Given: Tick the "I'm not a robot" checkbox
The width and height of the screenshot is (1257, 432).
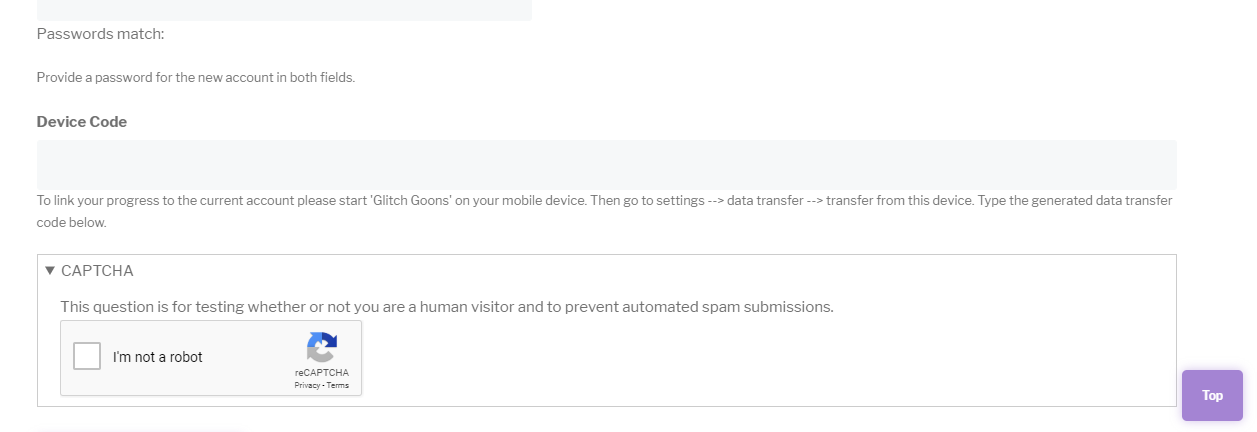Looking at the screenshot, I should [88, 356].
